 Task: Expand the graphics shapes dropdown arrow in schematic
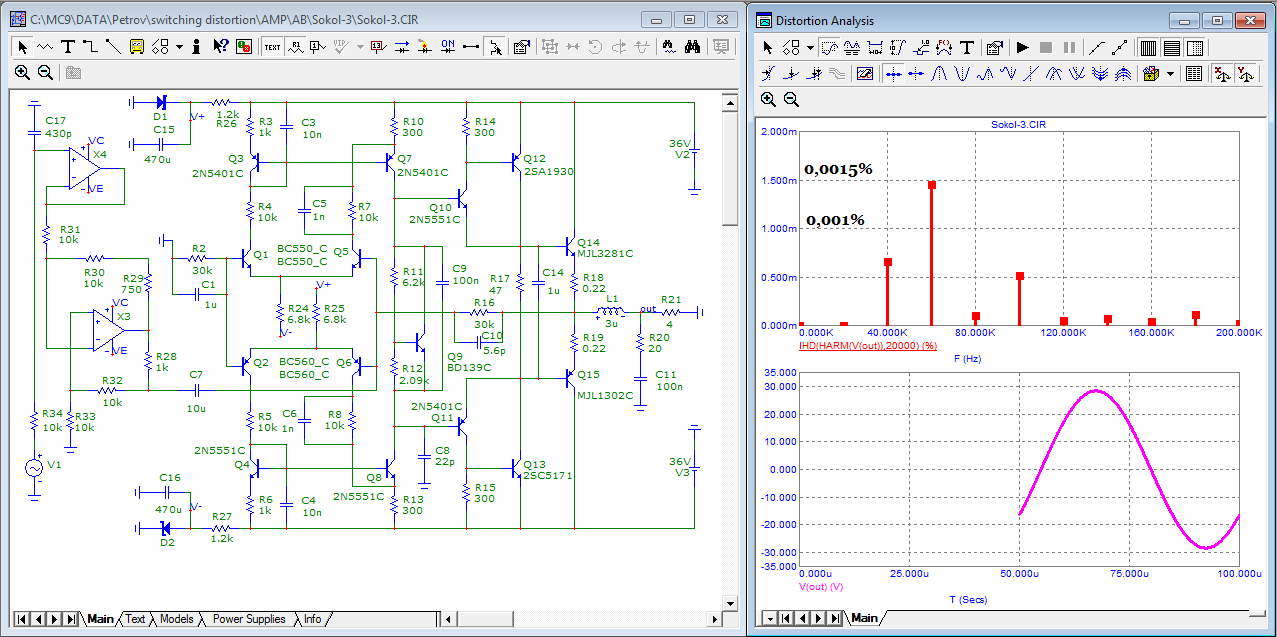click(x=179, y=46)
